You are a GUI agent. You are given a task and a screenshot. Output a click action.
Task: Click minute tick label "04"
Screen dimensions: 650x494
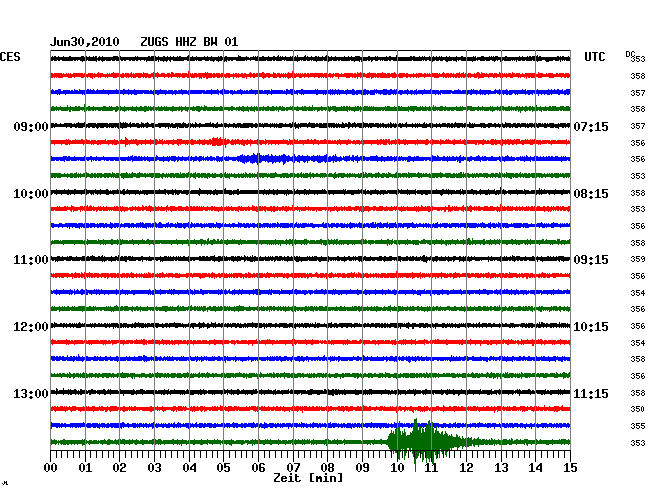click(x=189, y=467)
